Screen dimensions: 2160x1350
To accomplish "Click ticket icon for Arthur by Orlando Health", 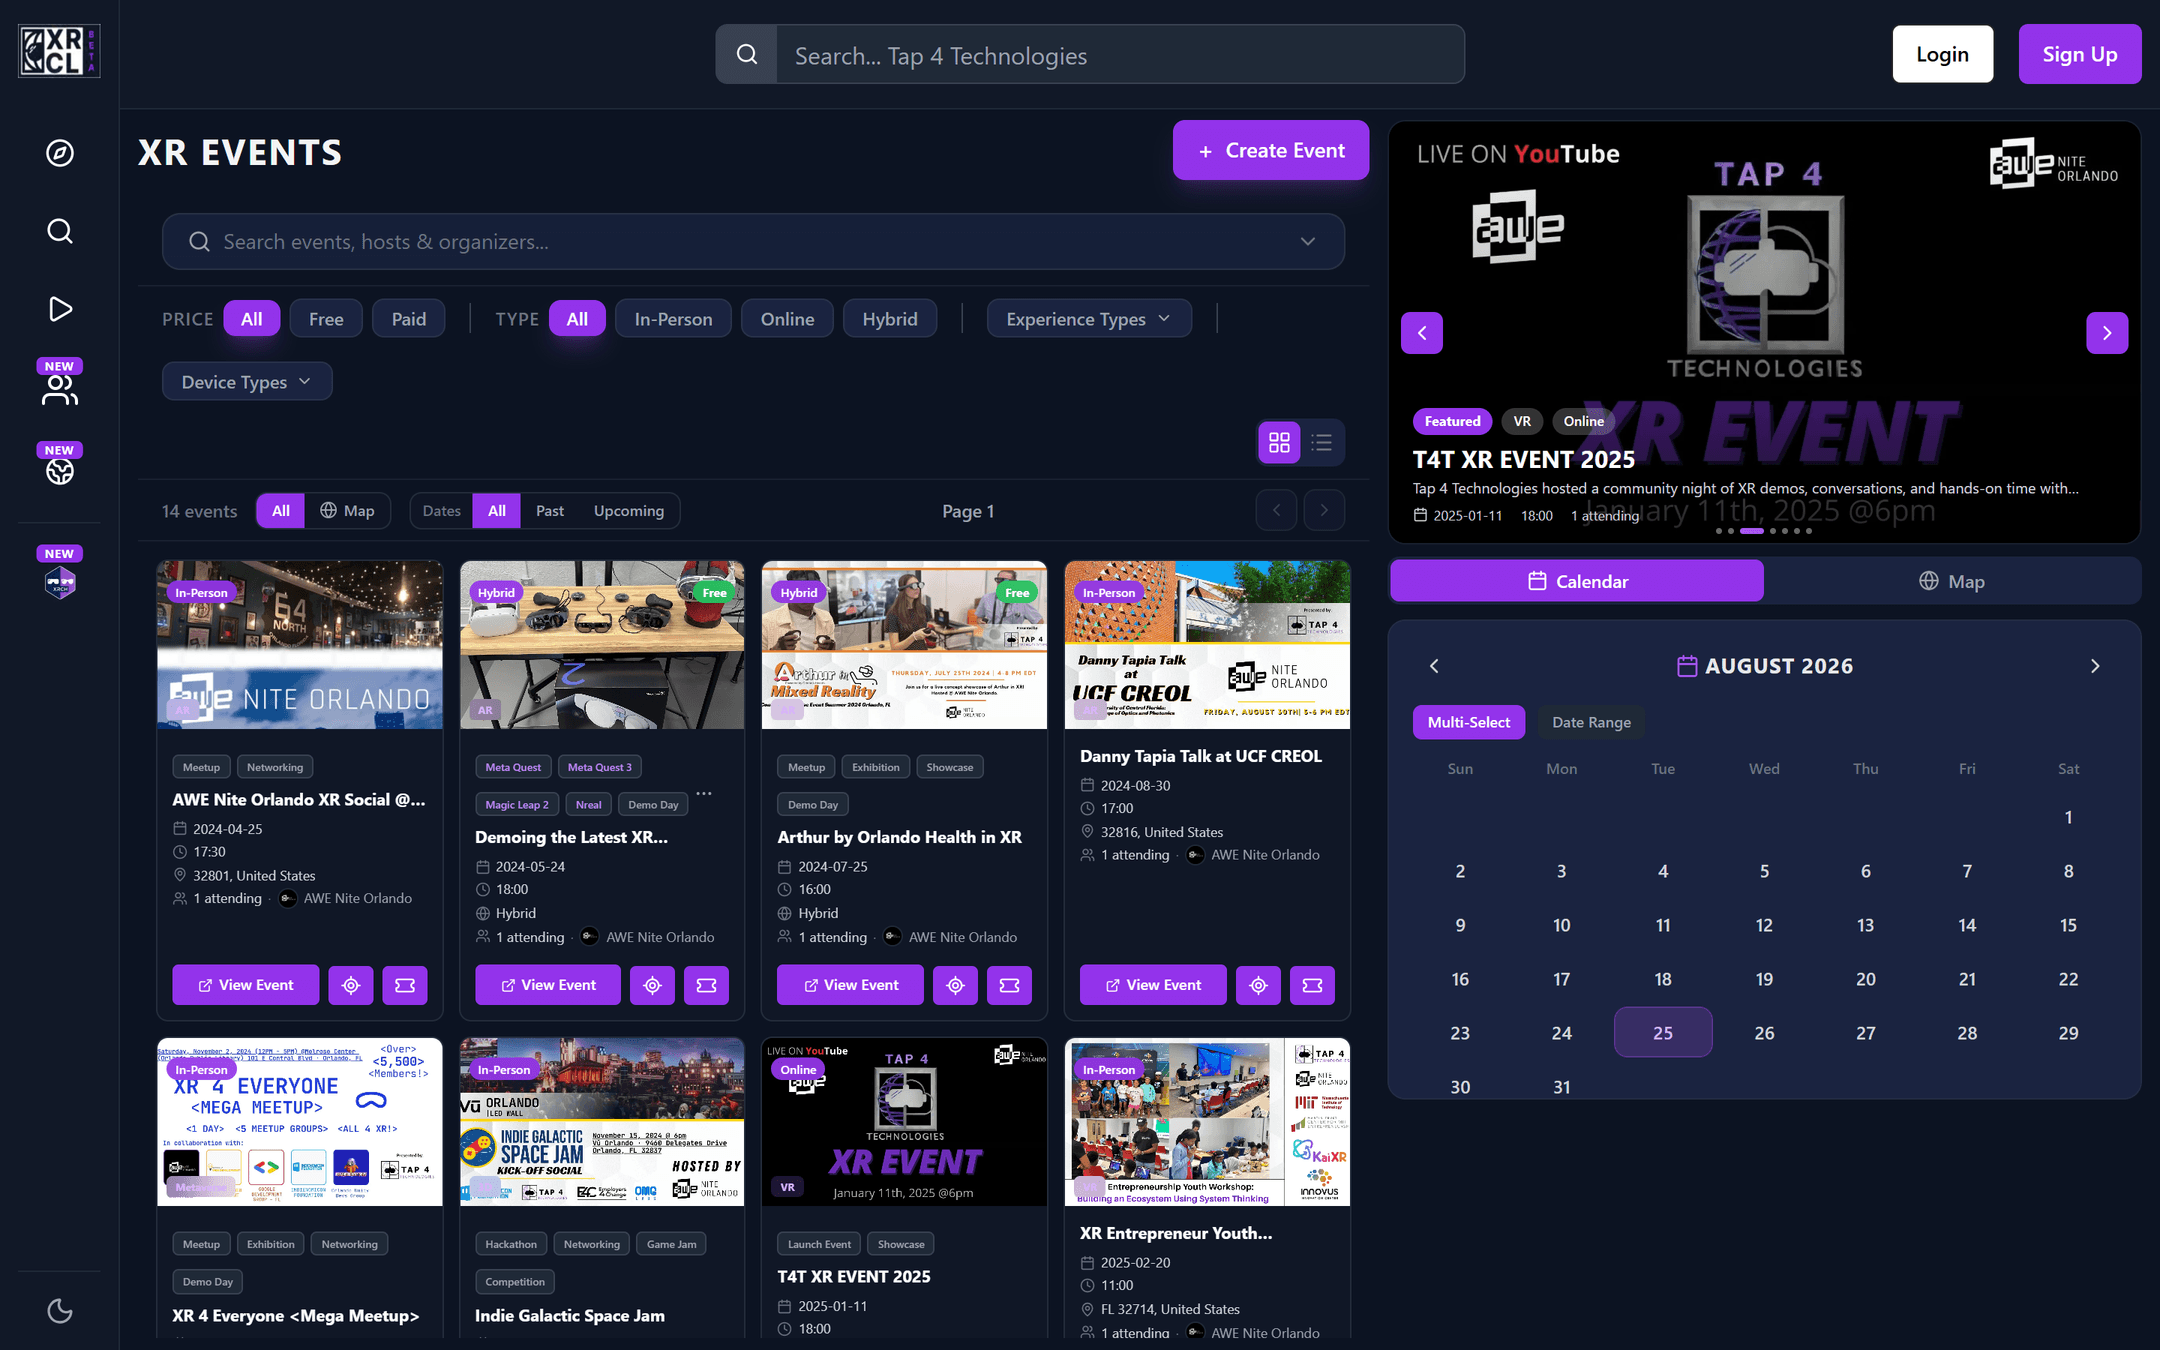I will pyautogui.click(x=1010, y=985).
